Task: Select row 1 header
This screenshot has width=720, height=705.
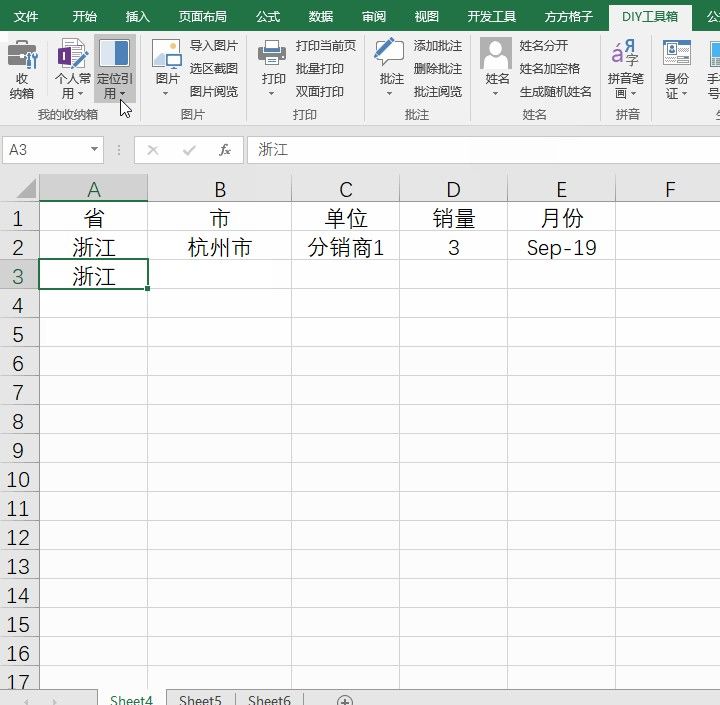Action: point(18,218)
